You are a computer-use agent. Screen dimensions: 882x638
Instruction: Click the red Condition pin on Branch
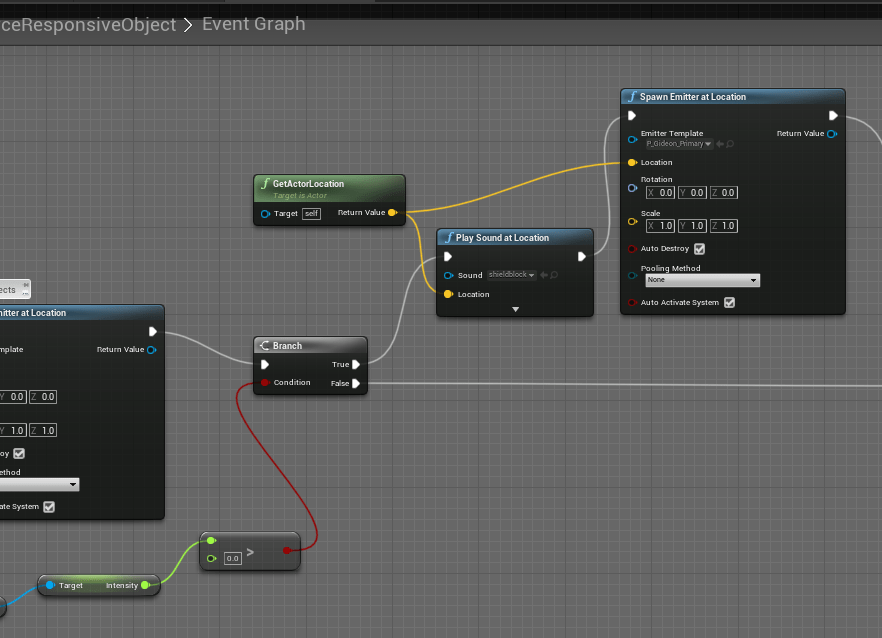[264, 383]
